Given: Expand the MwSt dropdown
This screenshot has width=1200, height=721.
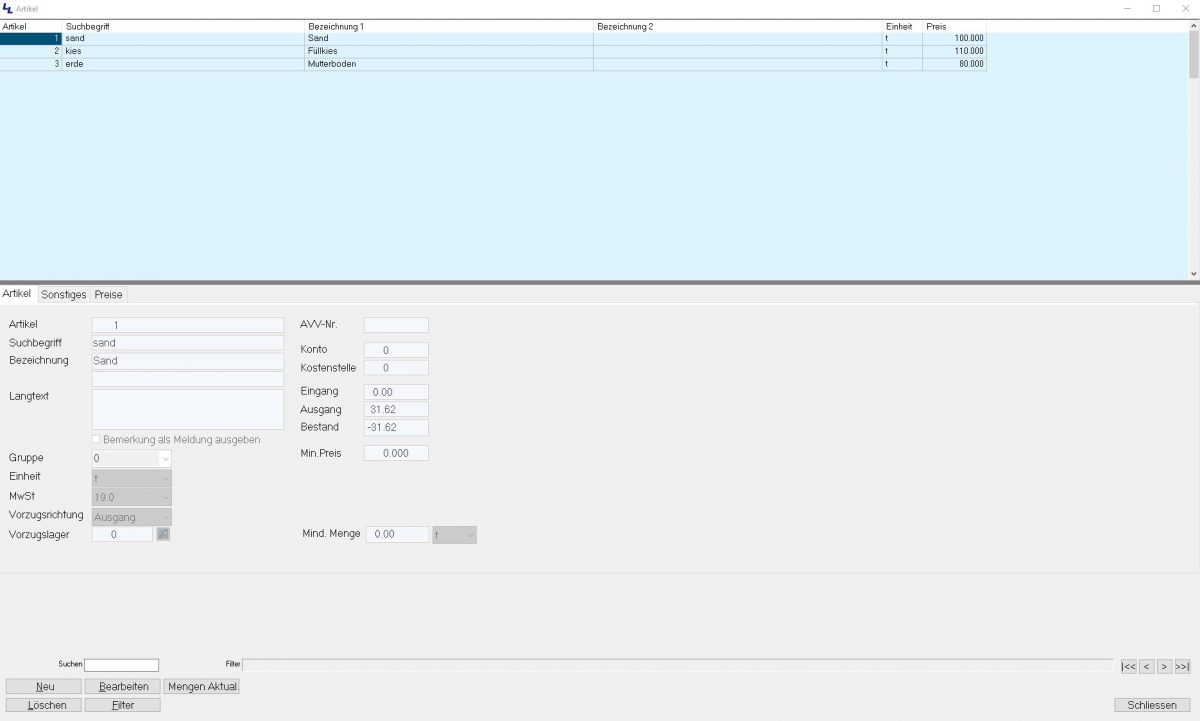Looking at the screenshot, I should pos(164,497).
